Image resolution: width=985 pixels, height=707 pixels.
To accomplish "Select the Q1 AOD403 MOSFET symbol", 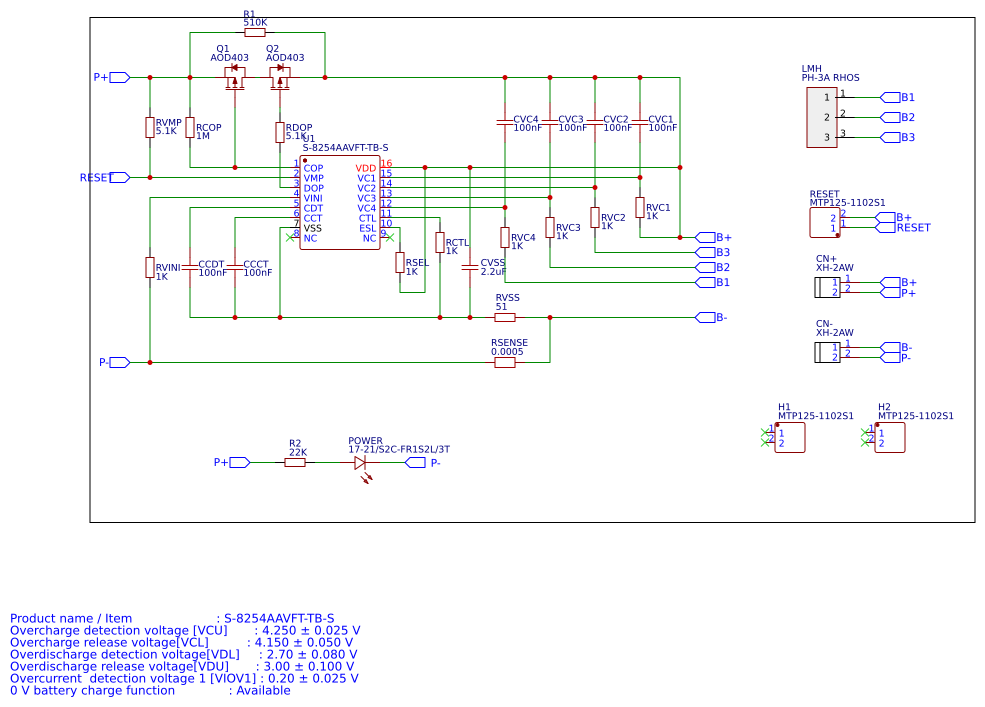I will [x=234, y=78].
